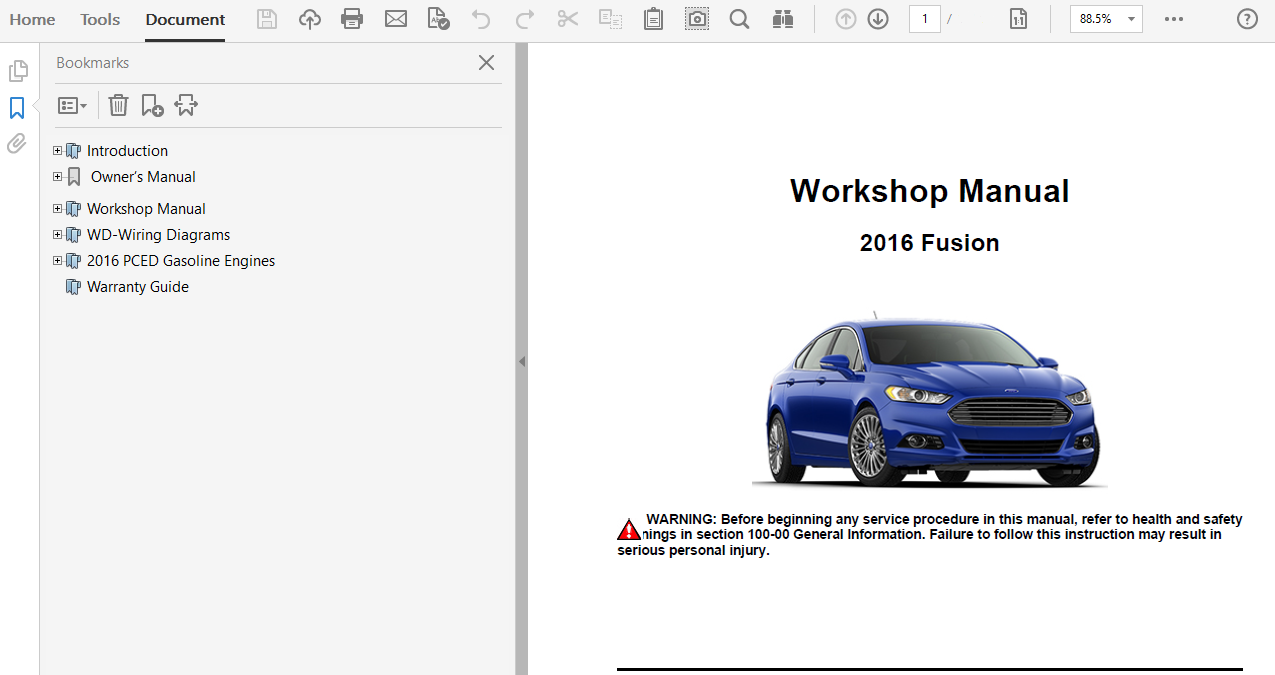1275x675 pixels.
Task: Show the Page Thumbnails panel
Action: tap(17, 71)
